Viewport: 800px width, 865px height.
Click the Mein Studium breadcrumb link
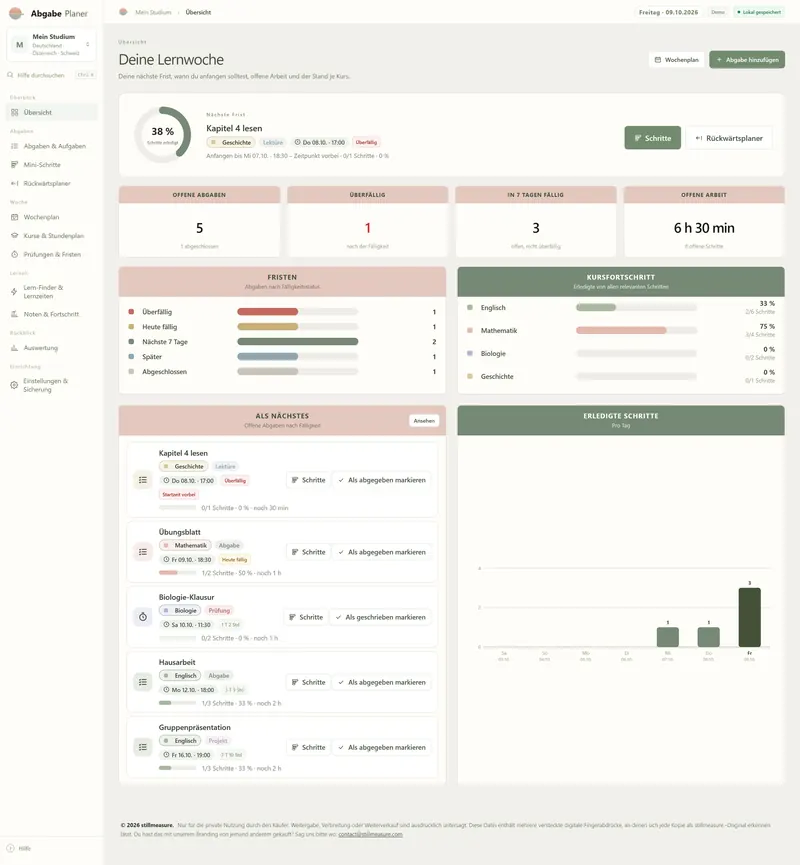point(153,12)
